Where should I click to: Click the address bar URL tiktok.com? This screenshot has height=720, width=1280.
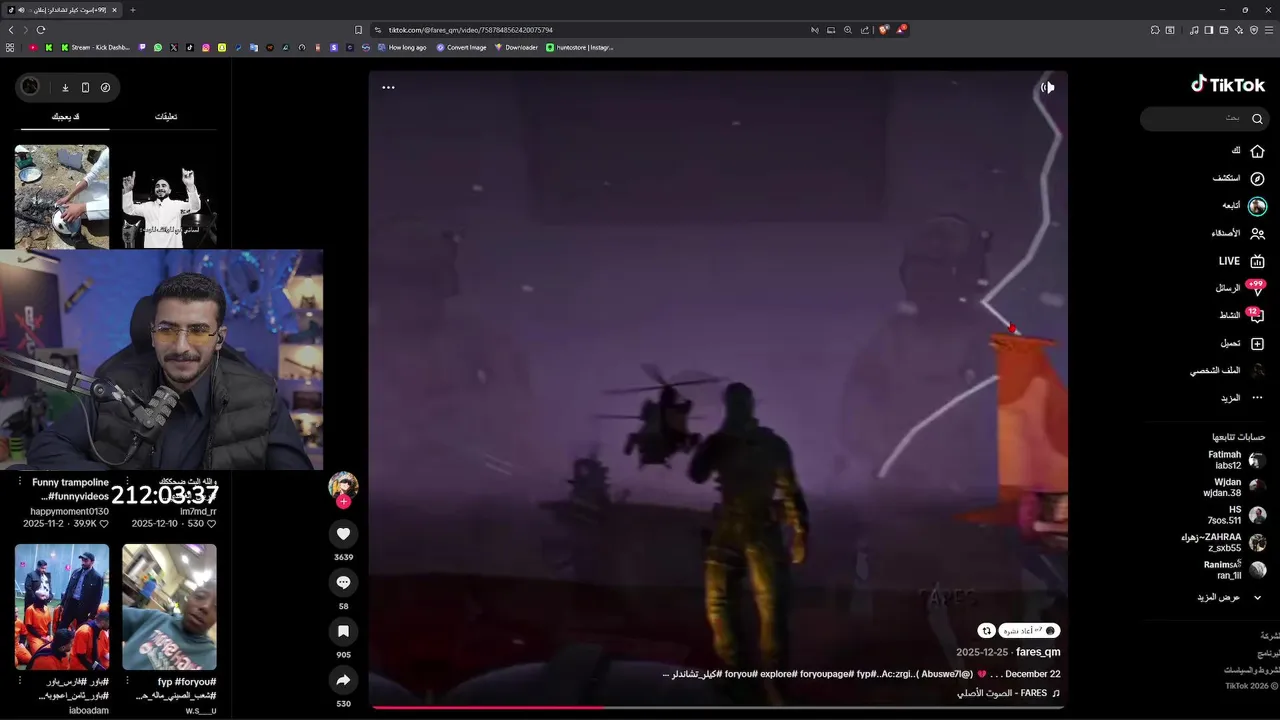(470, 30)
